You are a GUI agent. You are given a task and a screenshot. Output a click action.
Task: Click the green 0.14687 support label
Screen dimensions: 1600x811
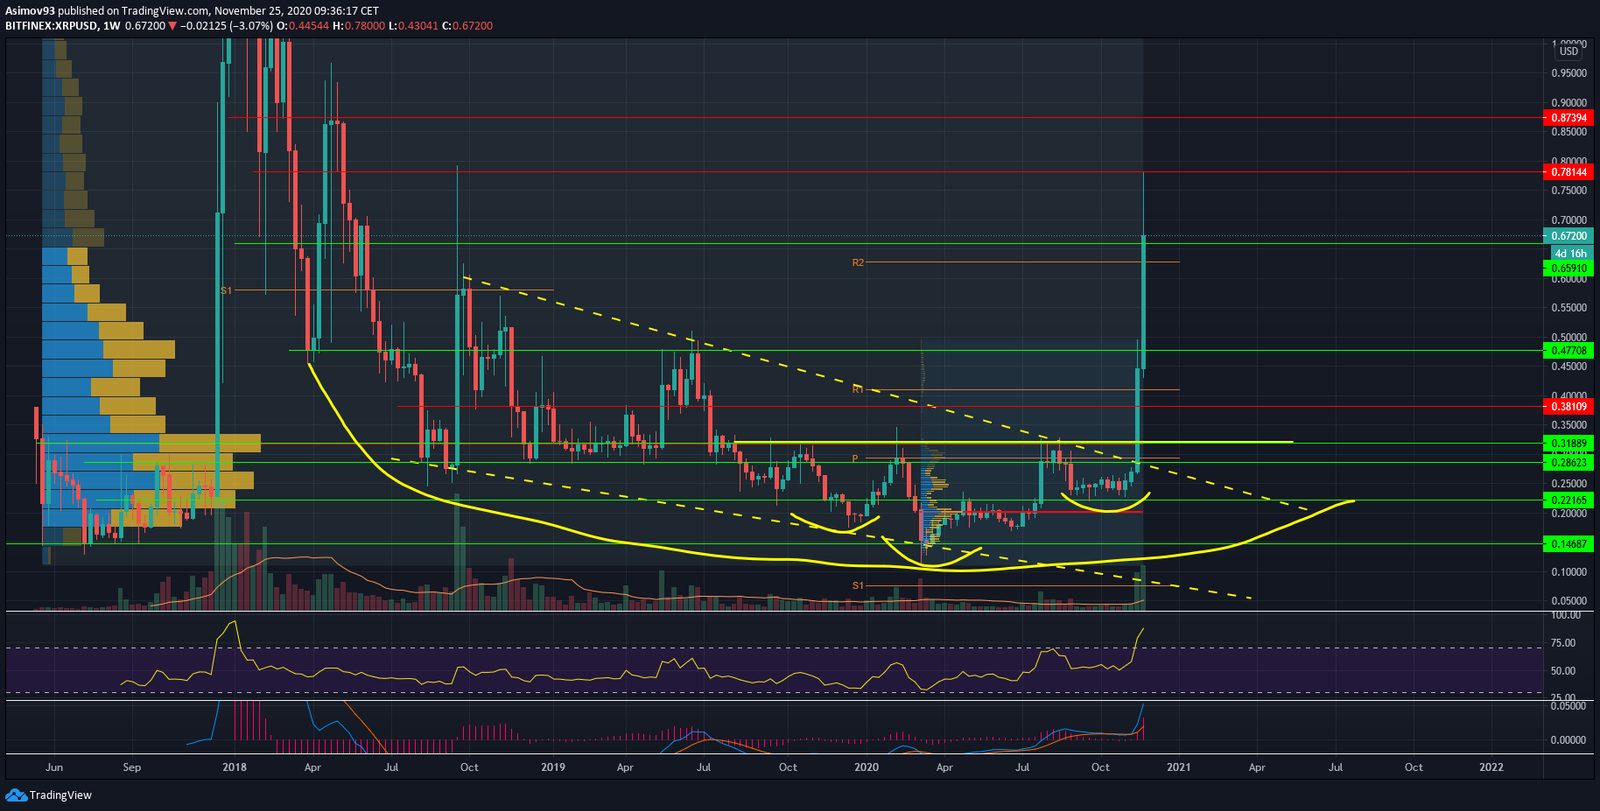point(1569,544)
